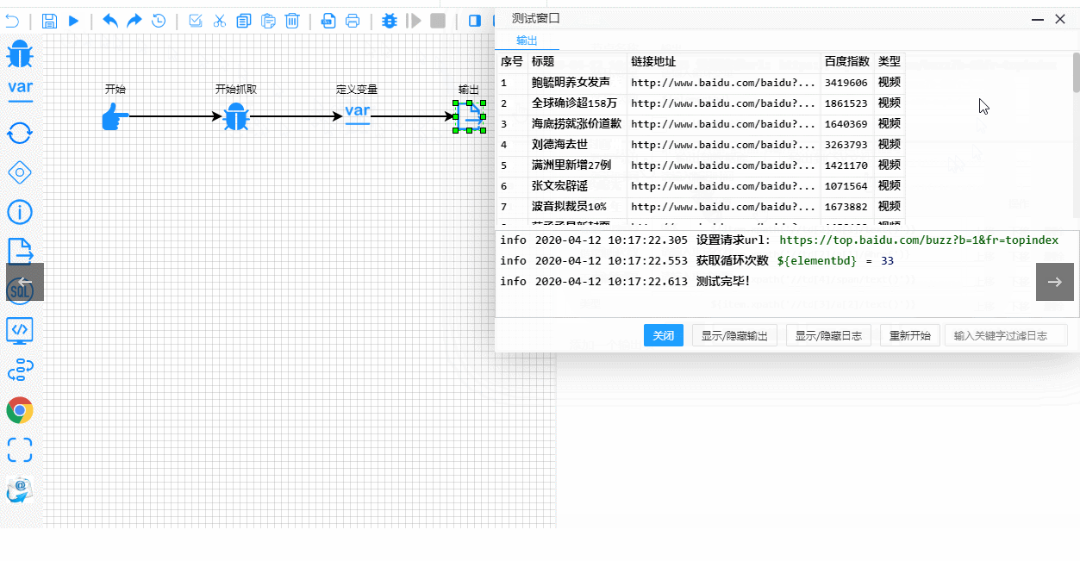1080x561 pixels.
Task: Select the row titled 波音拟裁员10%
Action: pyautogui.click(x=701, y=207)
